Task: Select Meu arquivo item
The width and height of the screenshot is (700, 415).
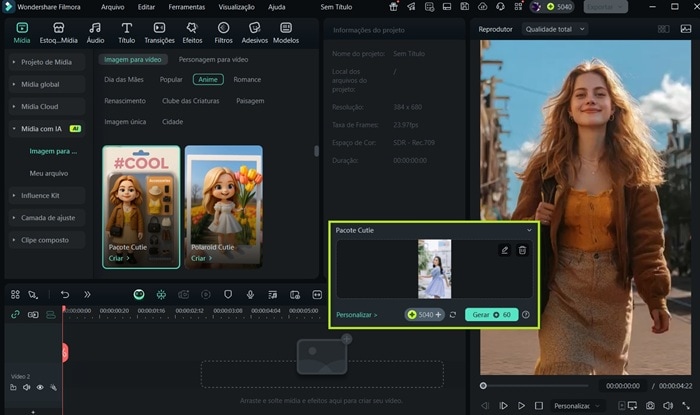Action: (x=49, y=173)
